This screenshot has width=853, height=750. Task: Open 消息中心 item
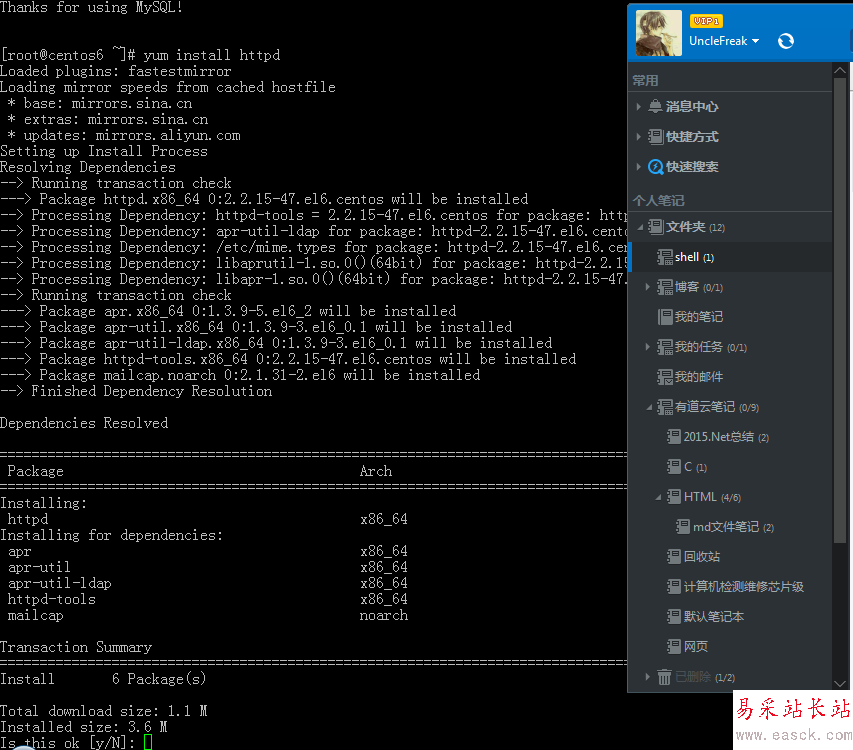[x=692, y=106]
